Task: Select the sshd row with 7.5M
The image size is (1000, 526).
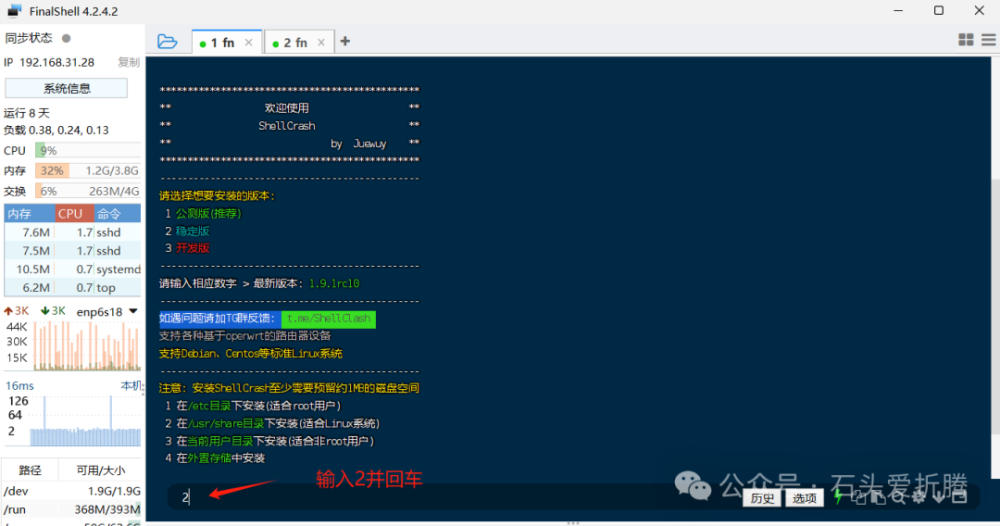Action: pyautogui.click(x=73, y=251)
